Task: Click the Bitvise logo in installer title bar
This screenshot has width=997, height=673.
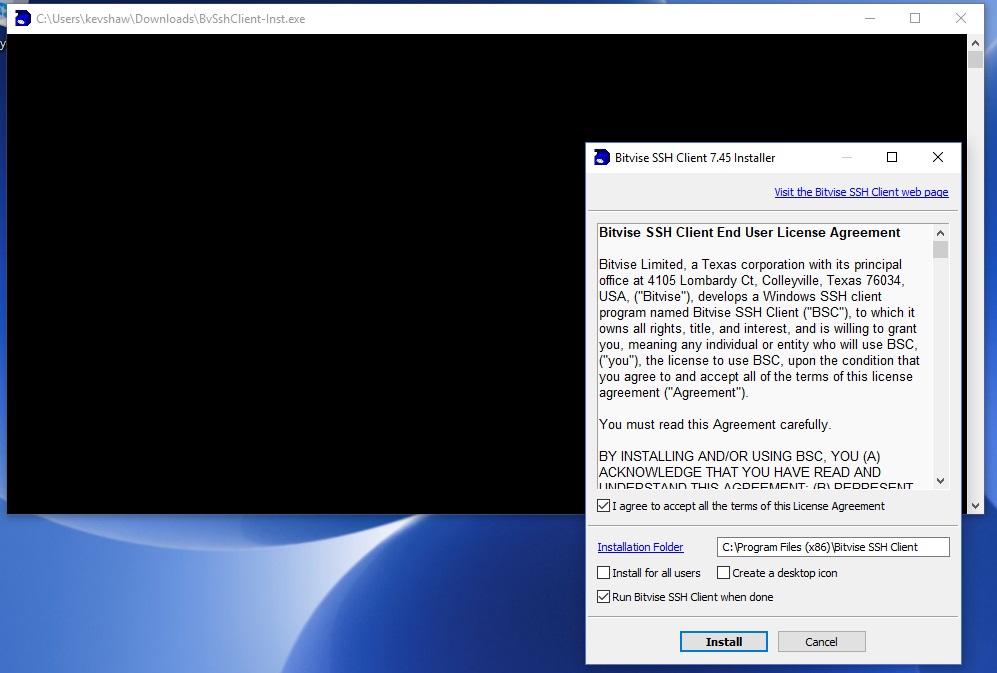Action: (x=601, y=157)
